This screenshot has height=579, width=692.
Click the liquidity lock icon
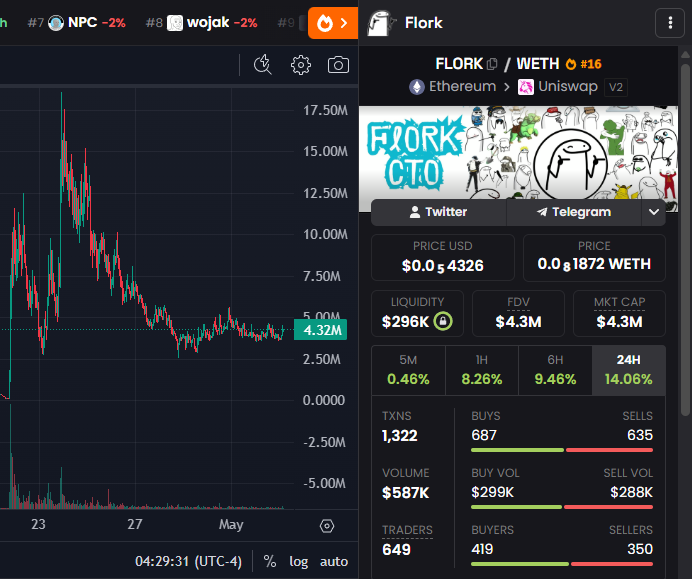click(443, 321)
